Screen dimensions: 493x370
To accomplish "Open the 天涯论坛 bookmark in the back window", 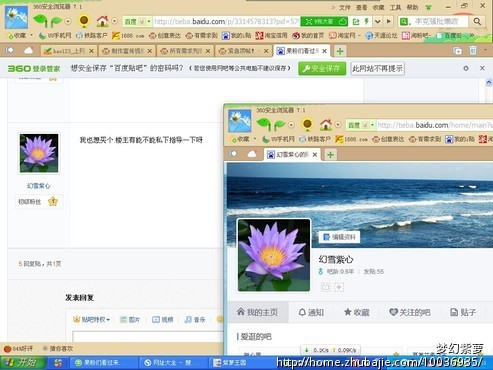I will pyautogui.click(x=381, y=35).
